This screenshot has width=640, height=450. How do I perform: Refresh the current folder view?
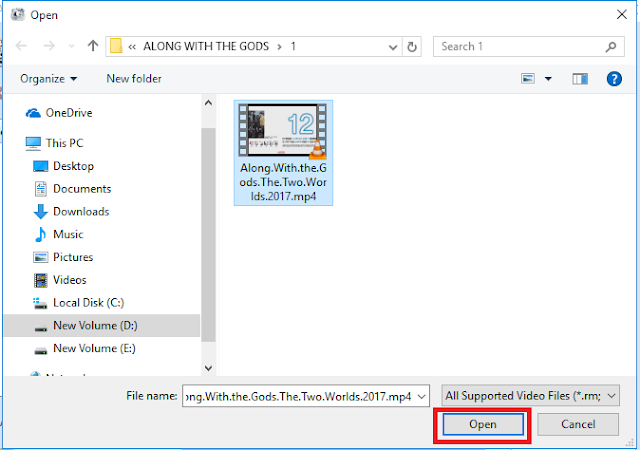(x=412, y=47)
